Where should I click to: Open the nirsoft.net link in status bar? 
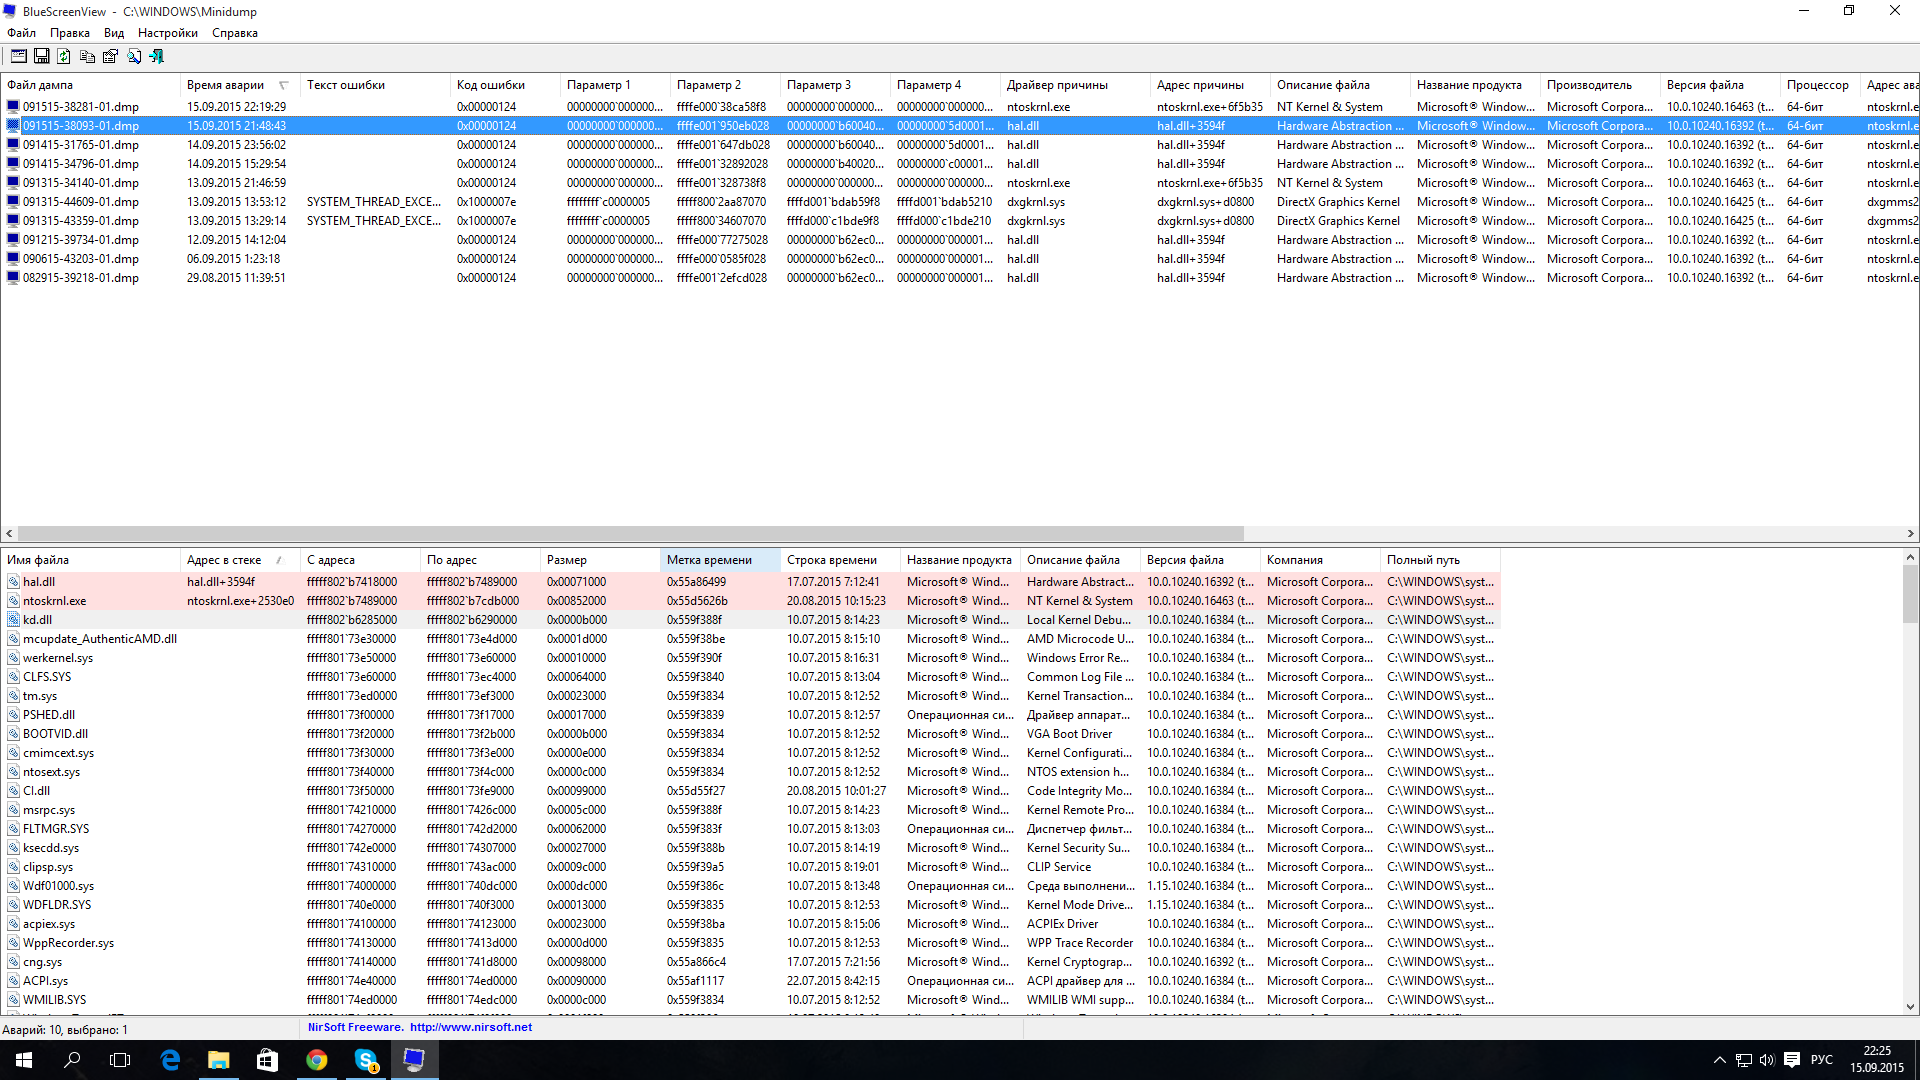pyautogui.click(x=470, y=1027)
